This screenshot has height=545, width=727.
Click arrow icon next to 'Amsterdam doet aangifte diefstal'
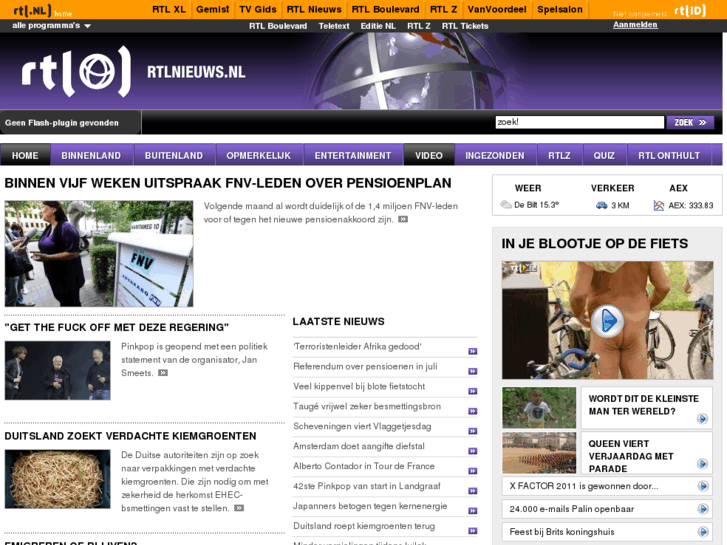(x=472, y=451)
